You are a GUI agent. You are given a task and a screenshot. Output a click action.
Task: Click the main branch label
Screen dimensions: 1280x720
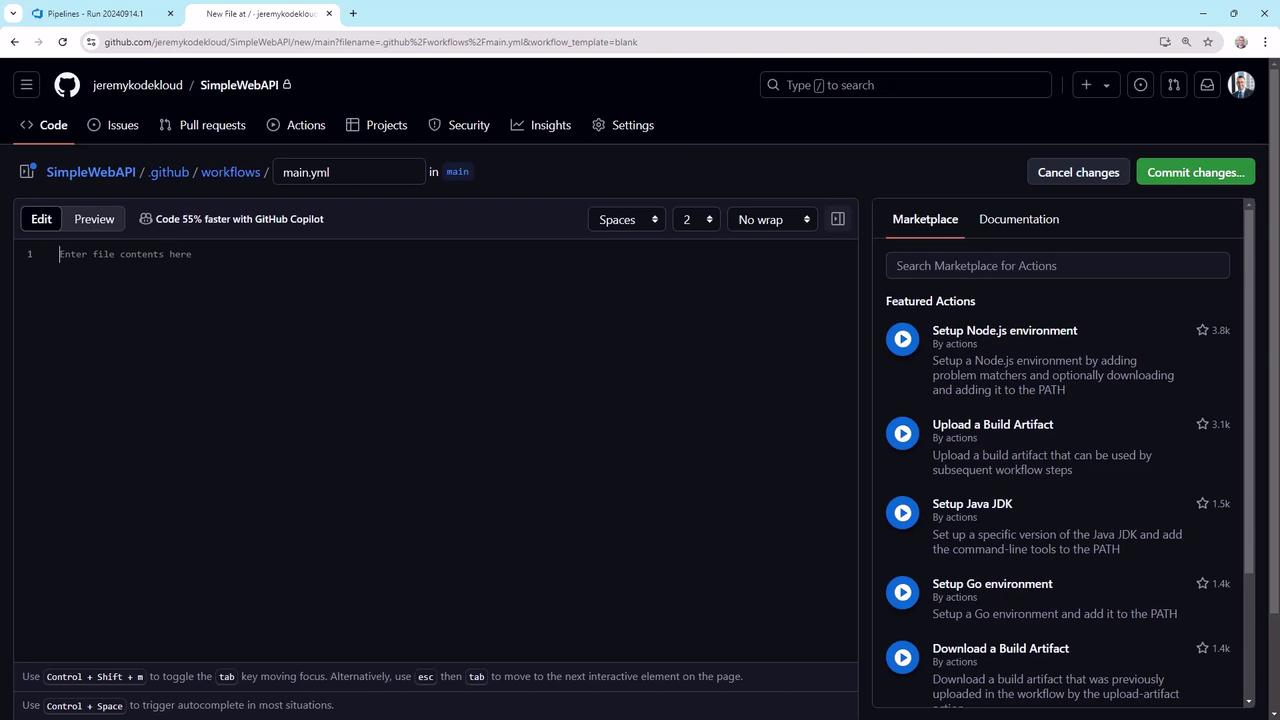pyautogui.click(x=457, y=172)
